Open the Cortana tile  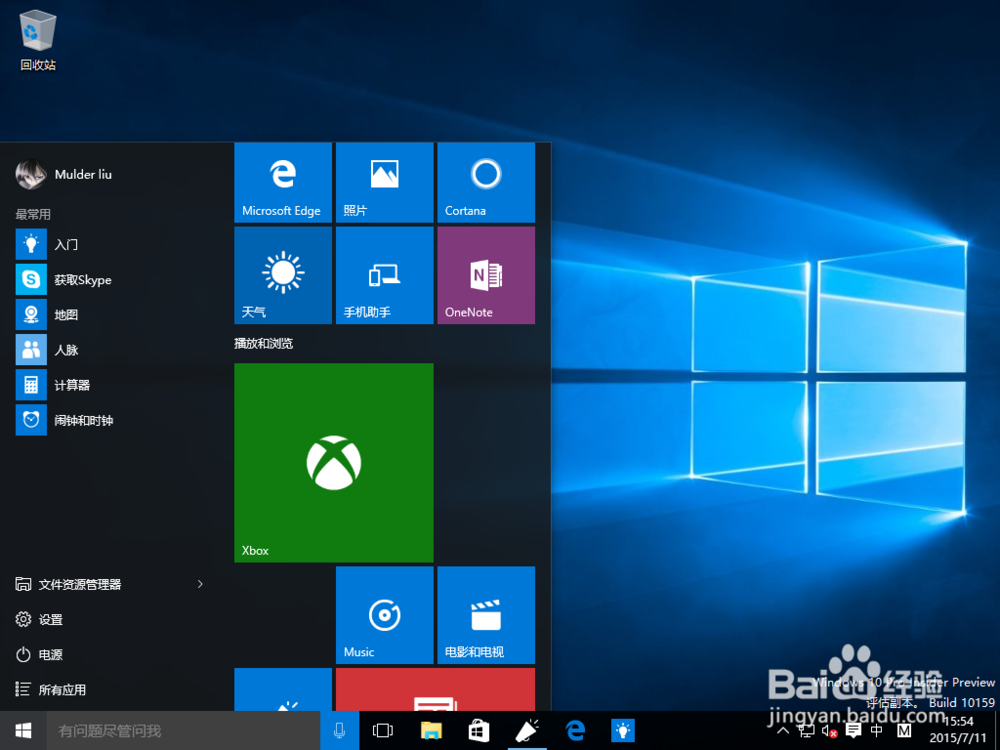click(486, 182)
